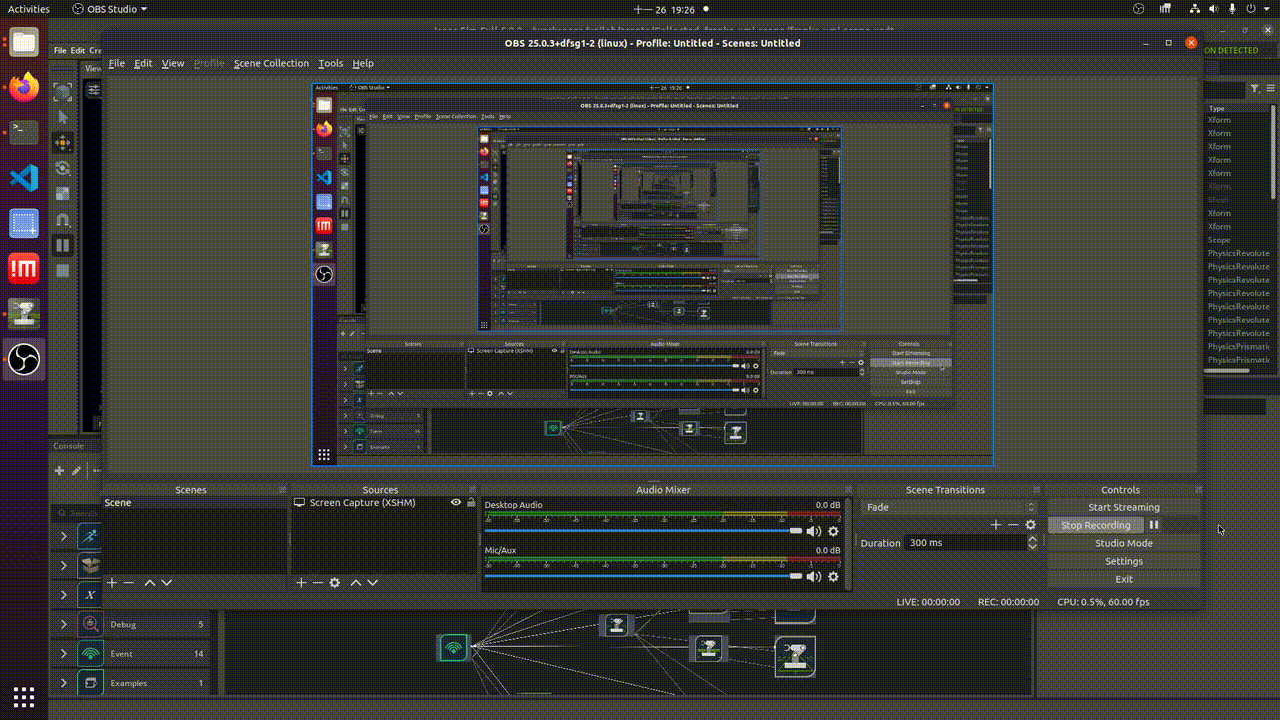Expand the Debug category in node list
Screen dimensions: 1280x720
click(x=64, y=625)
